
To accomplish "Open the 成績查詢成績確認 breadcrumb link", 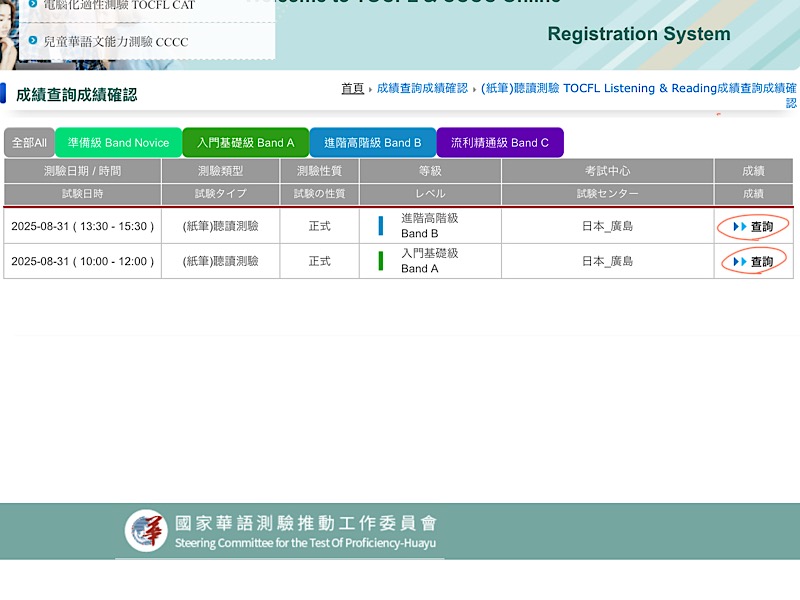I will tap(422, 88).
